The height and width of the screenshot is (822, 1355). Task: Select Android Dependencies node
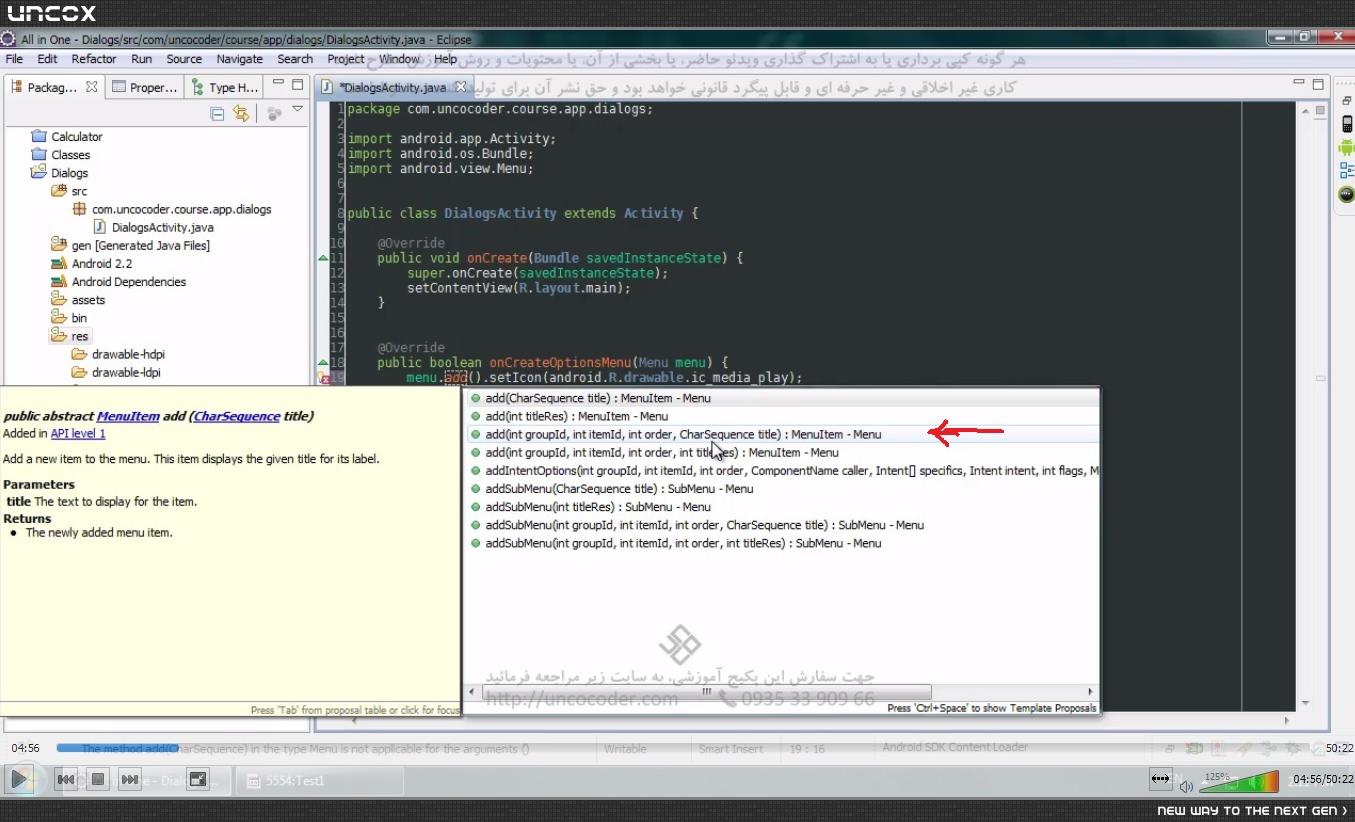click(118, 282)
